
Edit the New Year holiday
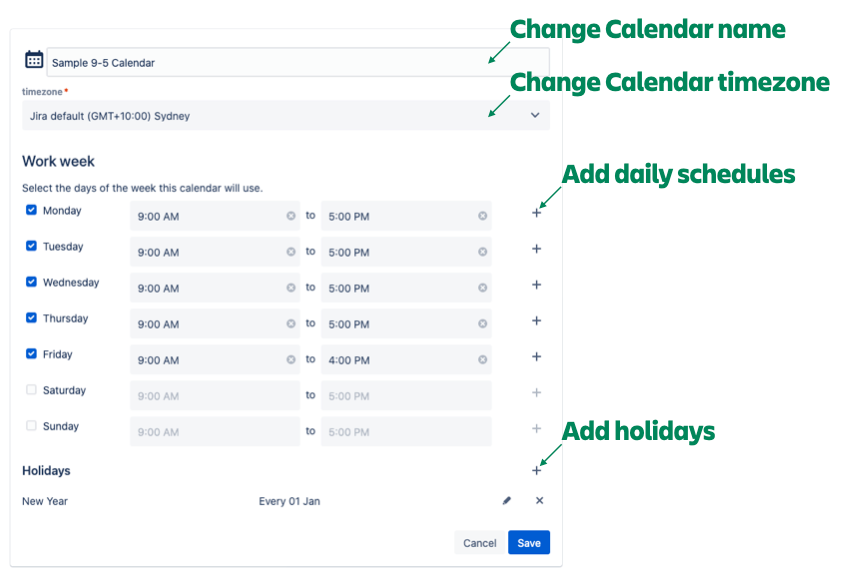point(507,501)
